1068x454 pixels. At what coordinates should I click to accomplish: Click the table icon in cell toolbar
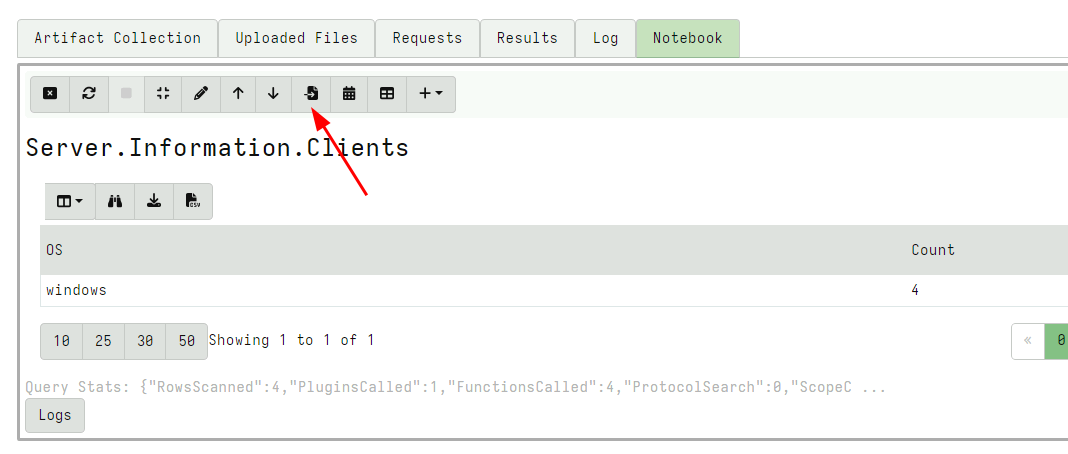click(x=387, y=94)
